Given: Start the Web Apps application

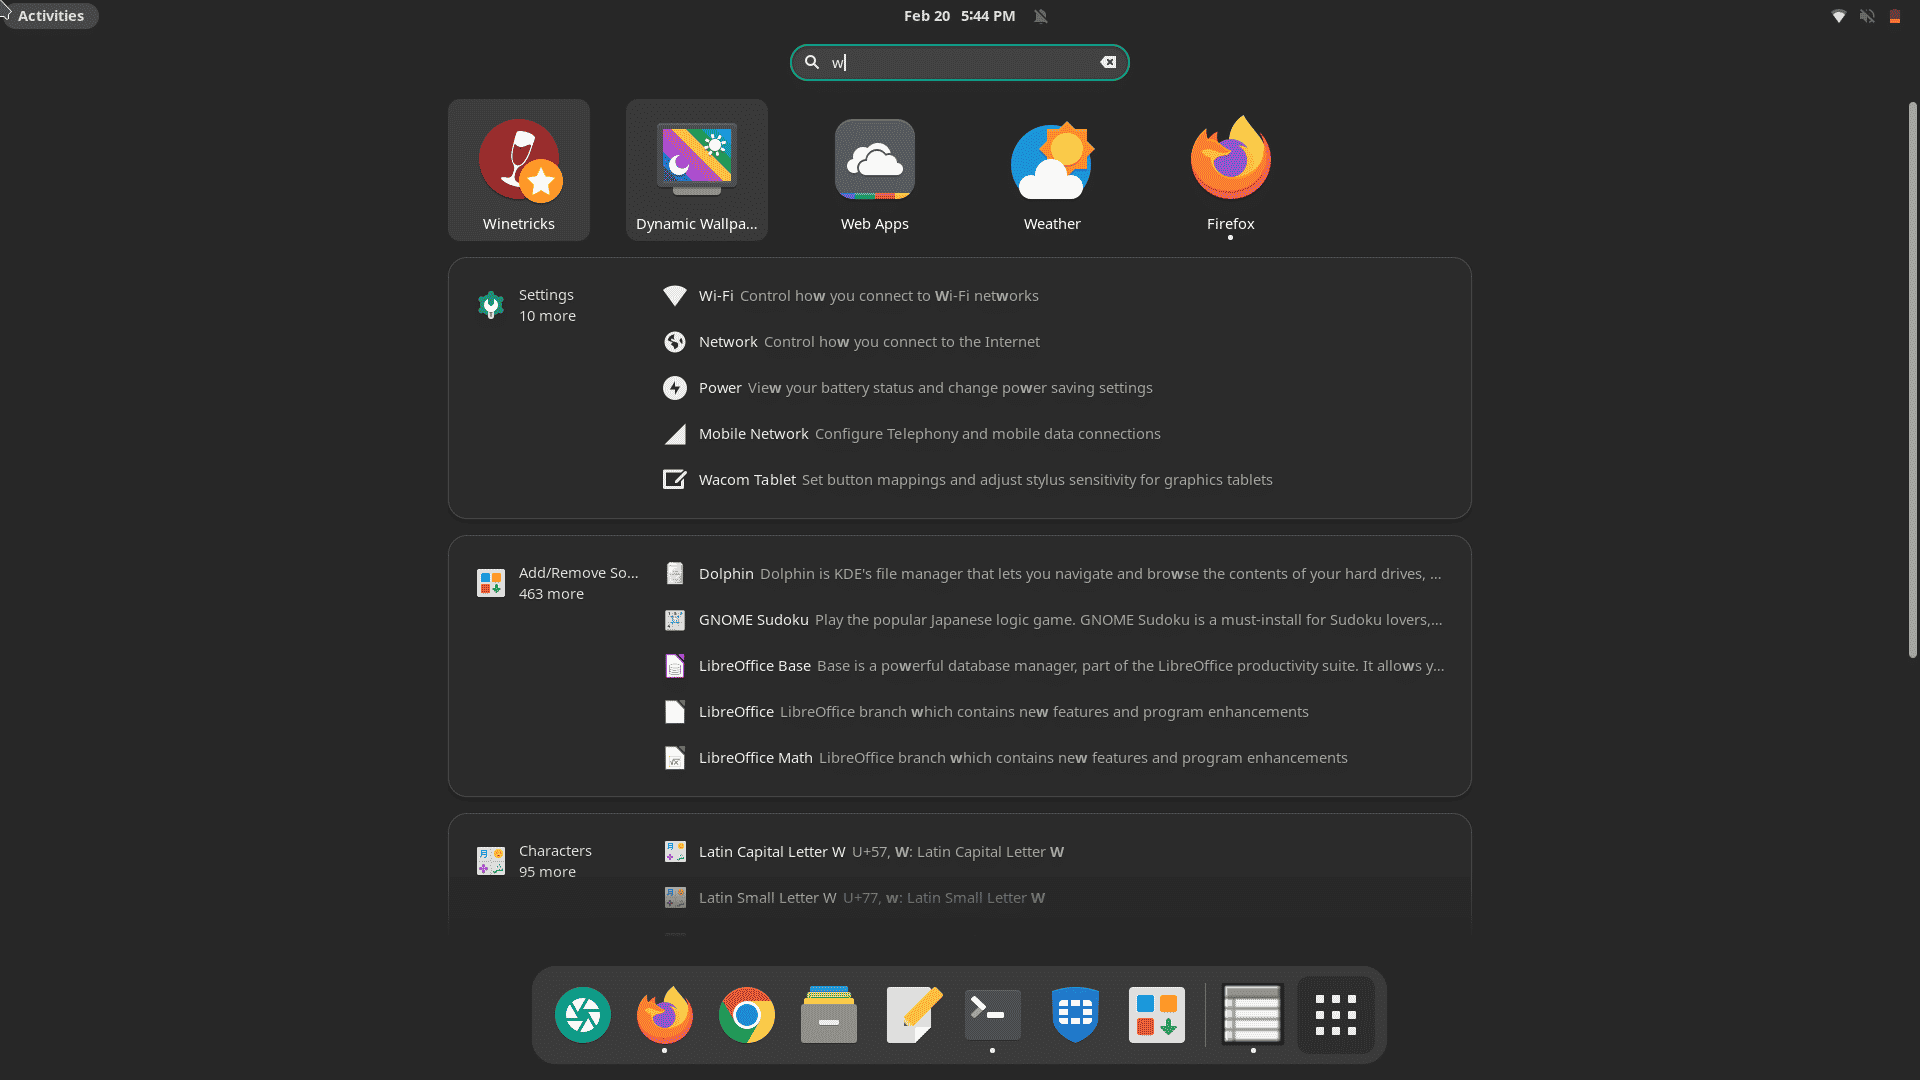Looking at the screenshot, I should (874, 170).
